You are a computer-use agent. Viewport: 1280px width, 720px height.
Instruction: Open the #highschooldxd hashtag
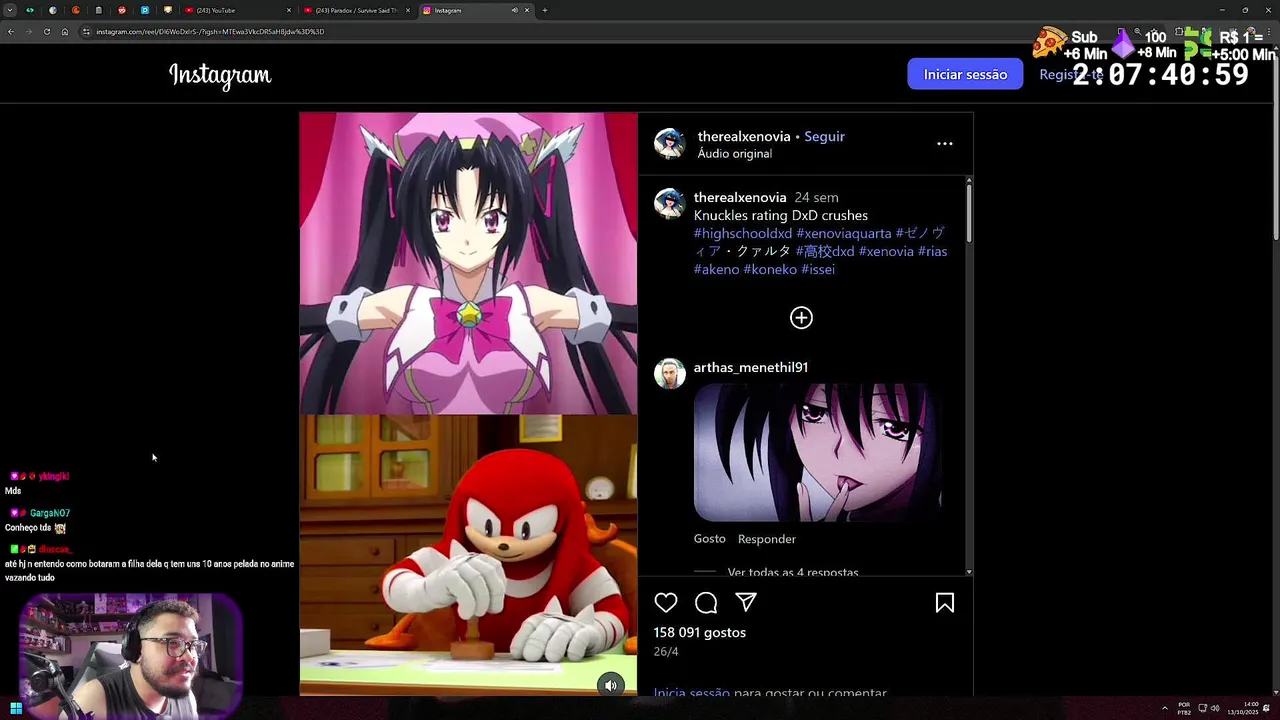(743, 233)
